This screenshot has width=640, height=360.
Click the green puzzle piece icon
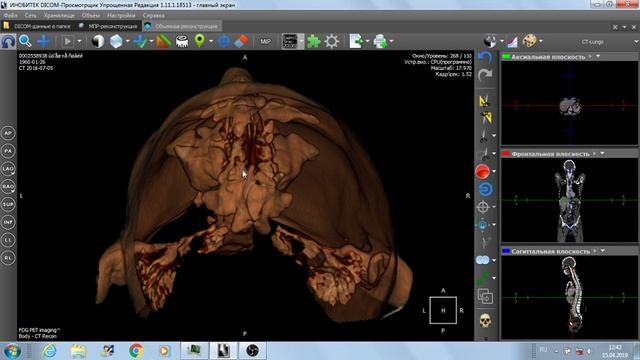[x=313, y=41]
